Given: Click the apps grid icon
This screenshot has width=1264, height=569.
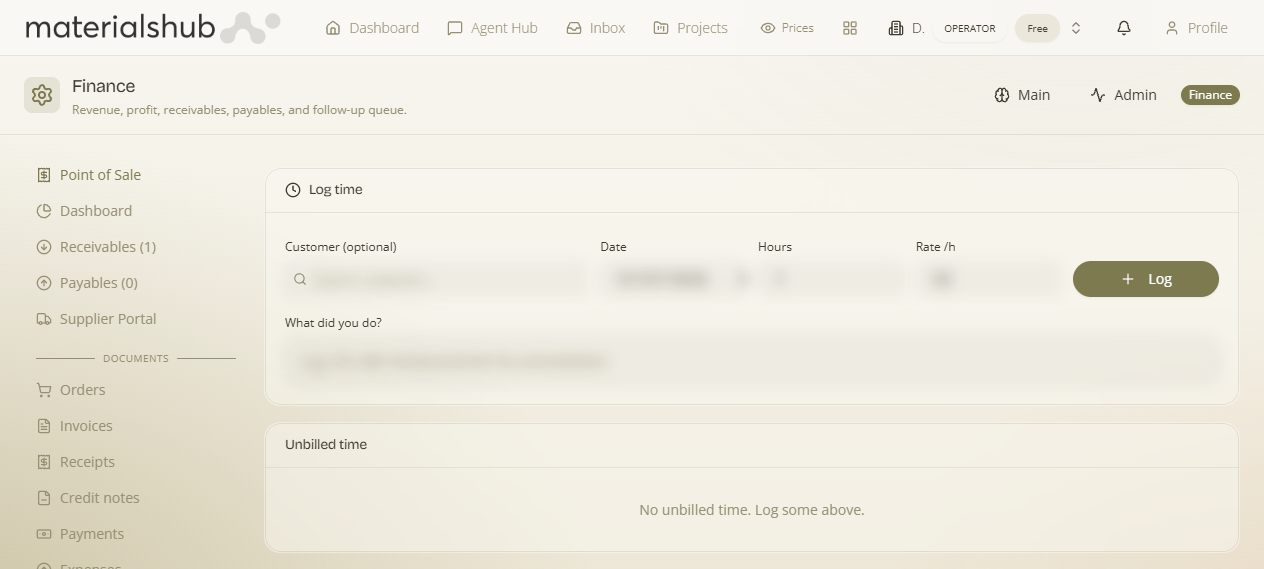Looking at the screenshot, I should click(x=850, y=28).
